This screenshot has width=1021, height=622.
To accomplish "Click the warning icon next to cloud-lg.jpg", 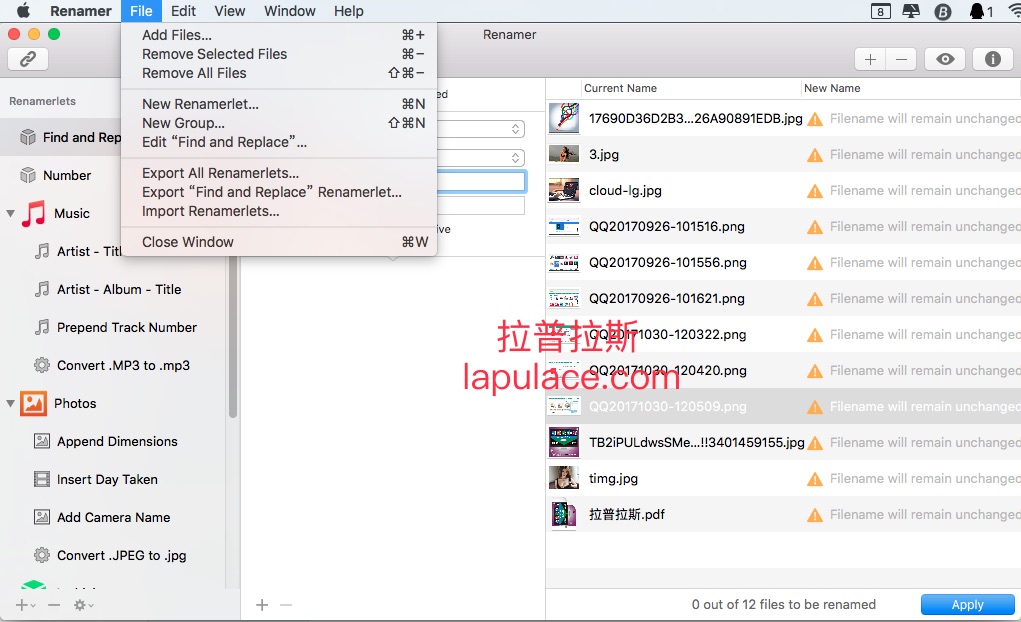I will pyautogui.click(x=815, y=191).
